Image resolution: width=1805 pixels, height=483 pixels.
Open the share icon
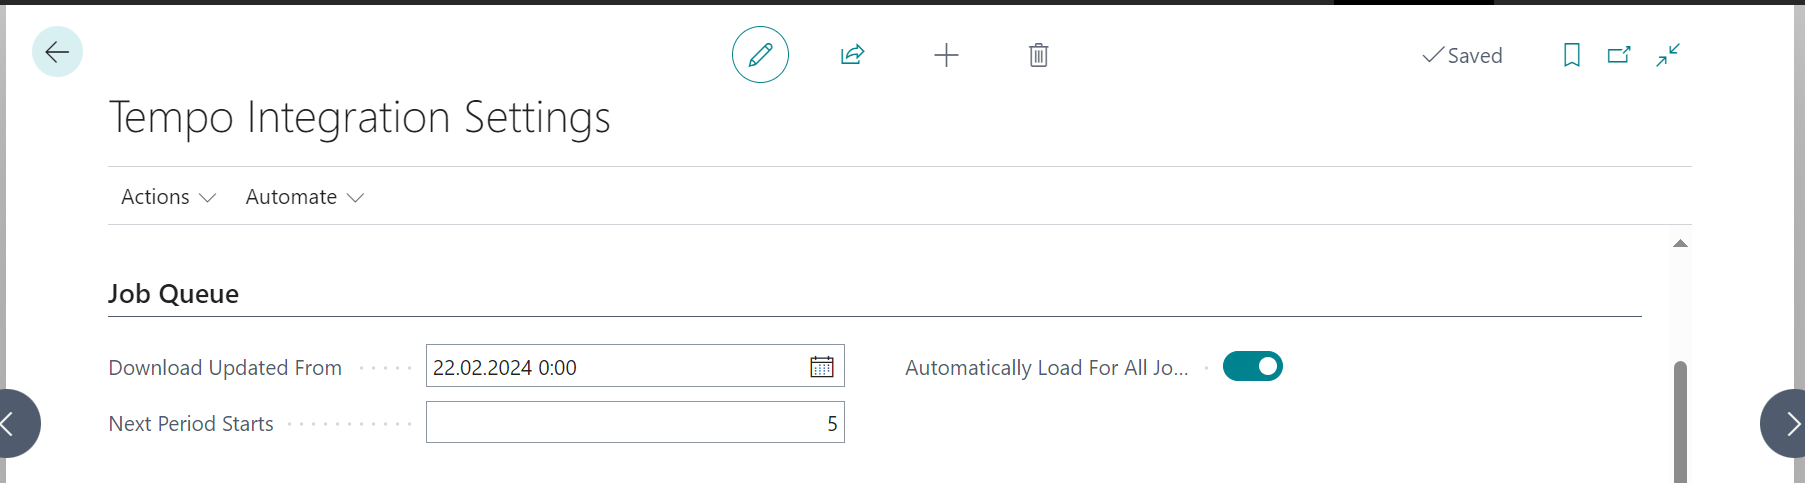(852, 55)
